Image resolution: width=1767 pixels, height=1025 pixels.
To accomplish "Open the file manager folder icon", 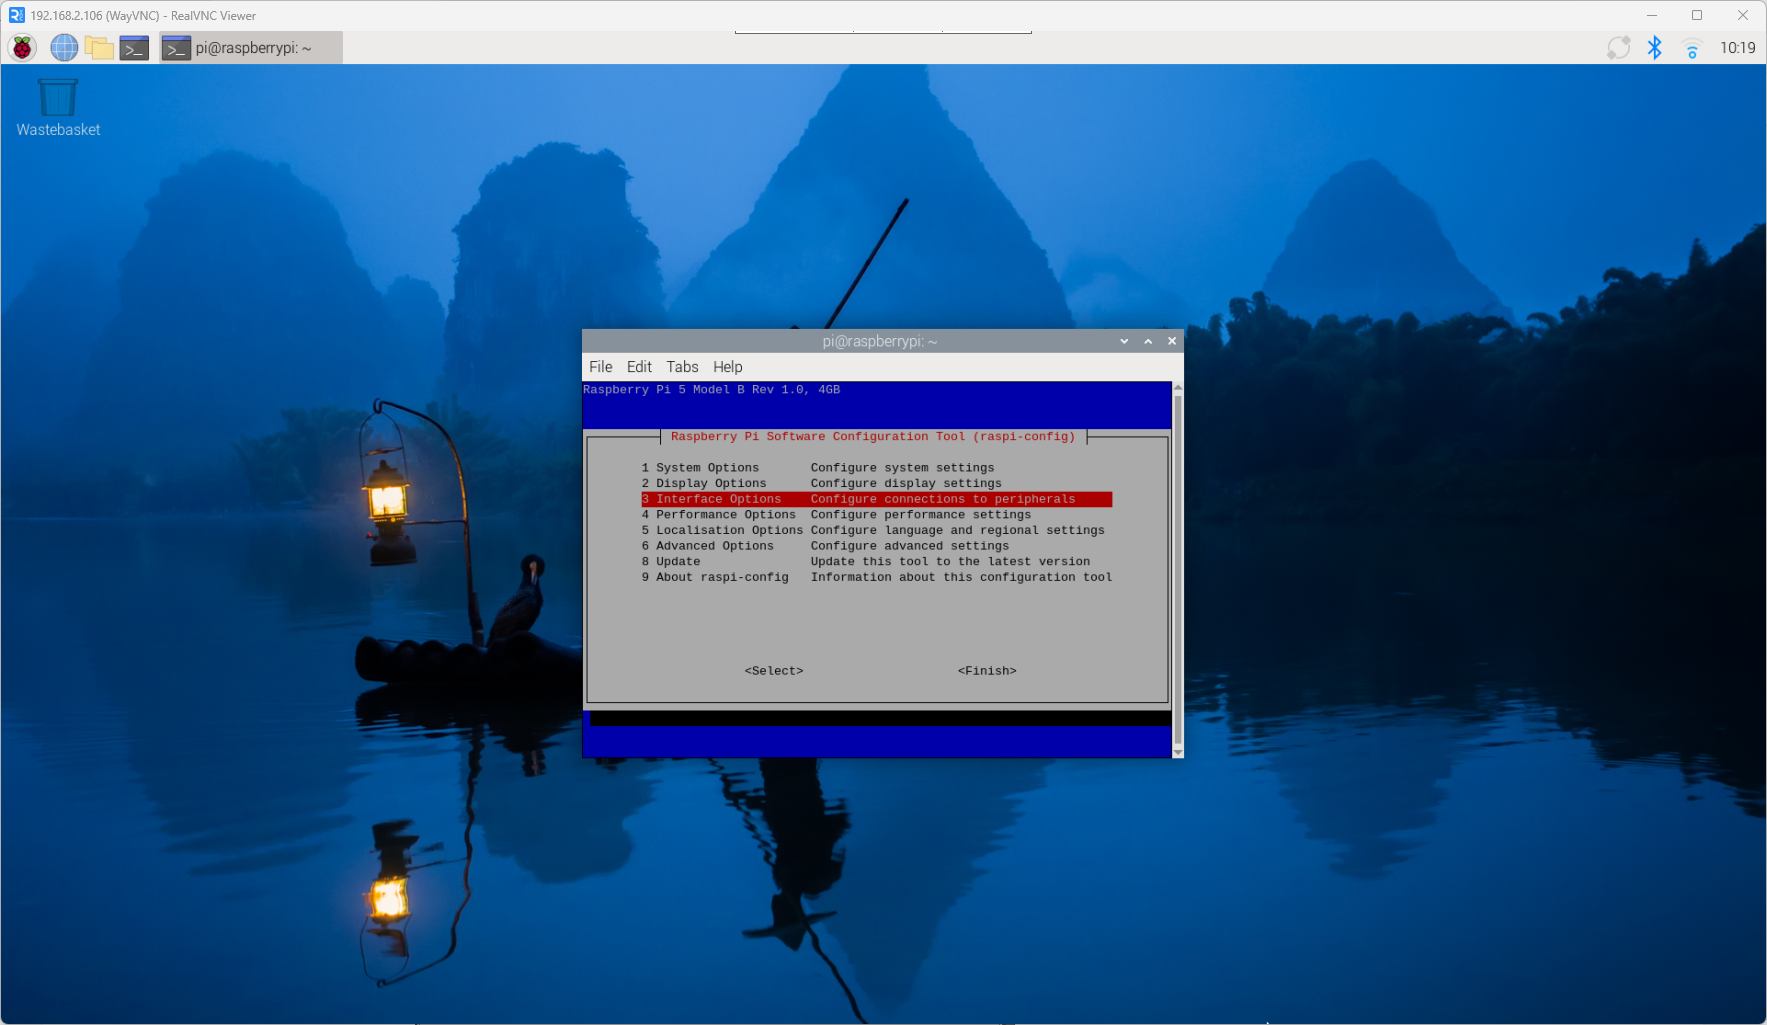I will click(99, 47).
